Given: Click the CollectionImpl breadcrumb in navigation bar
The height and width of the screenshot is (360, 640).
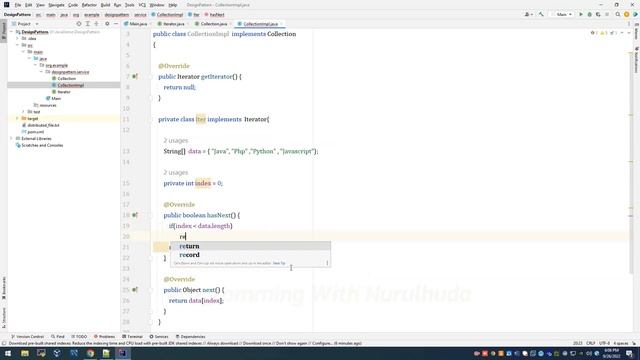Looking at the screenshot, I should point(167,15).
